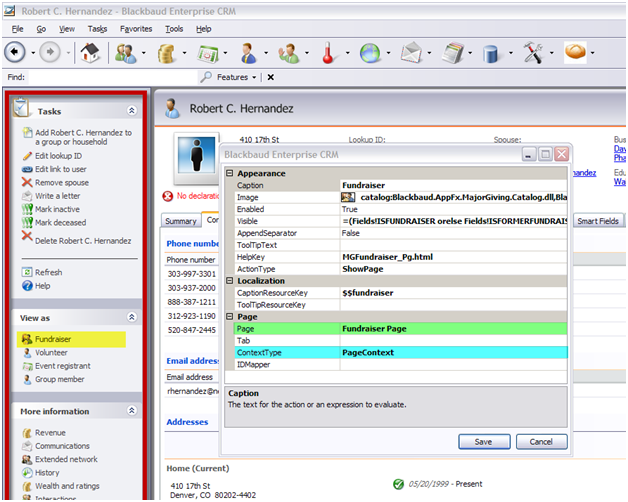Screen dimensions: 628x502
Task: Open the Revenue coins toolbar icon
Action: tap(166, 53)
